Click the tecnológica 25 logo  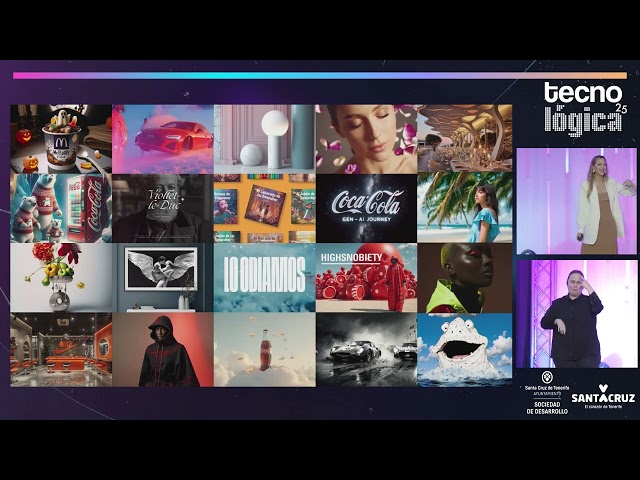click(x=585, y=107)
